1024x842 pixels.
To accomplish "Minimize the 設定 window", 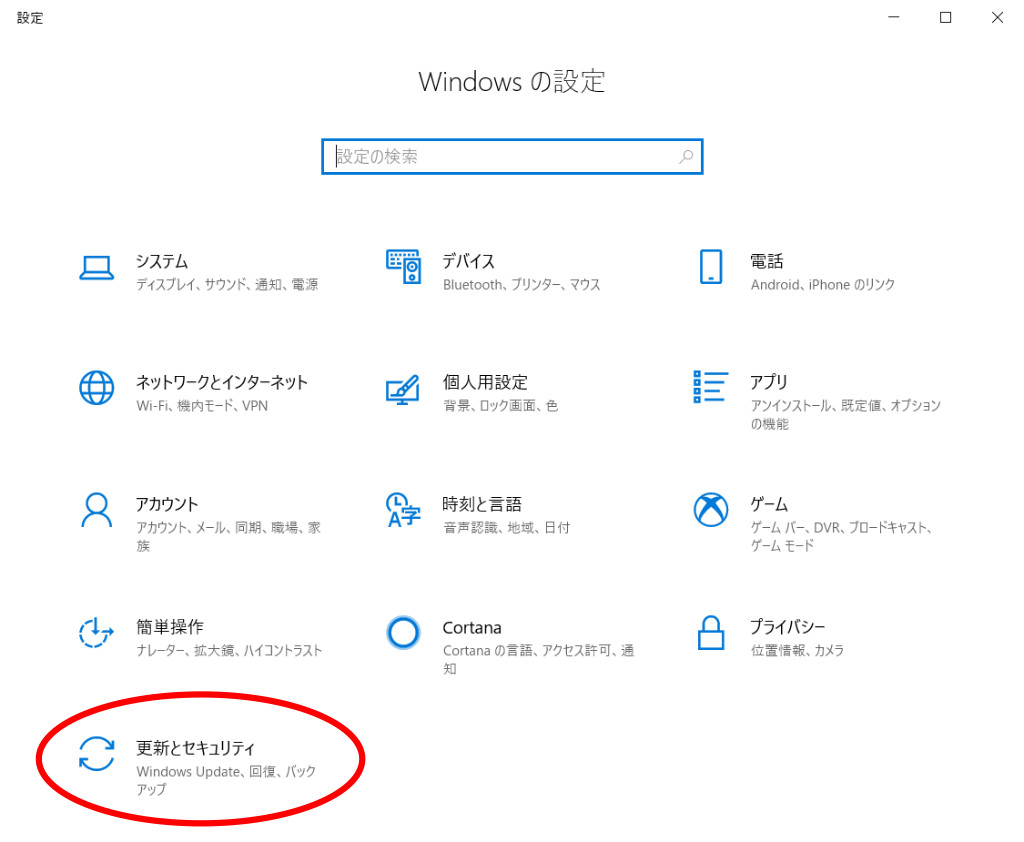I will pyautogui.click(x=894, y=18).
